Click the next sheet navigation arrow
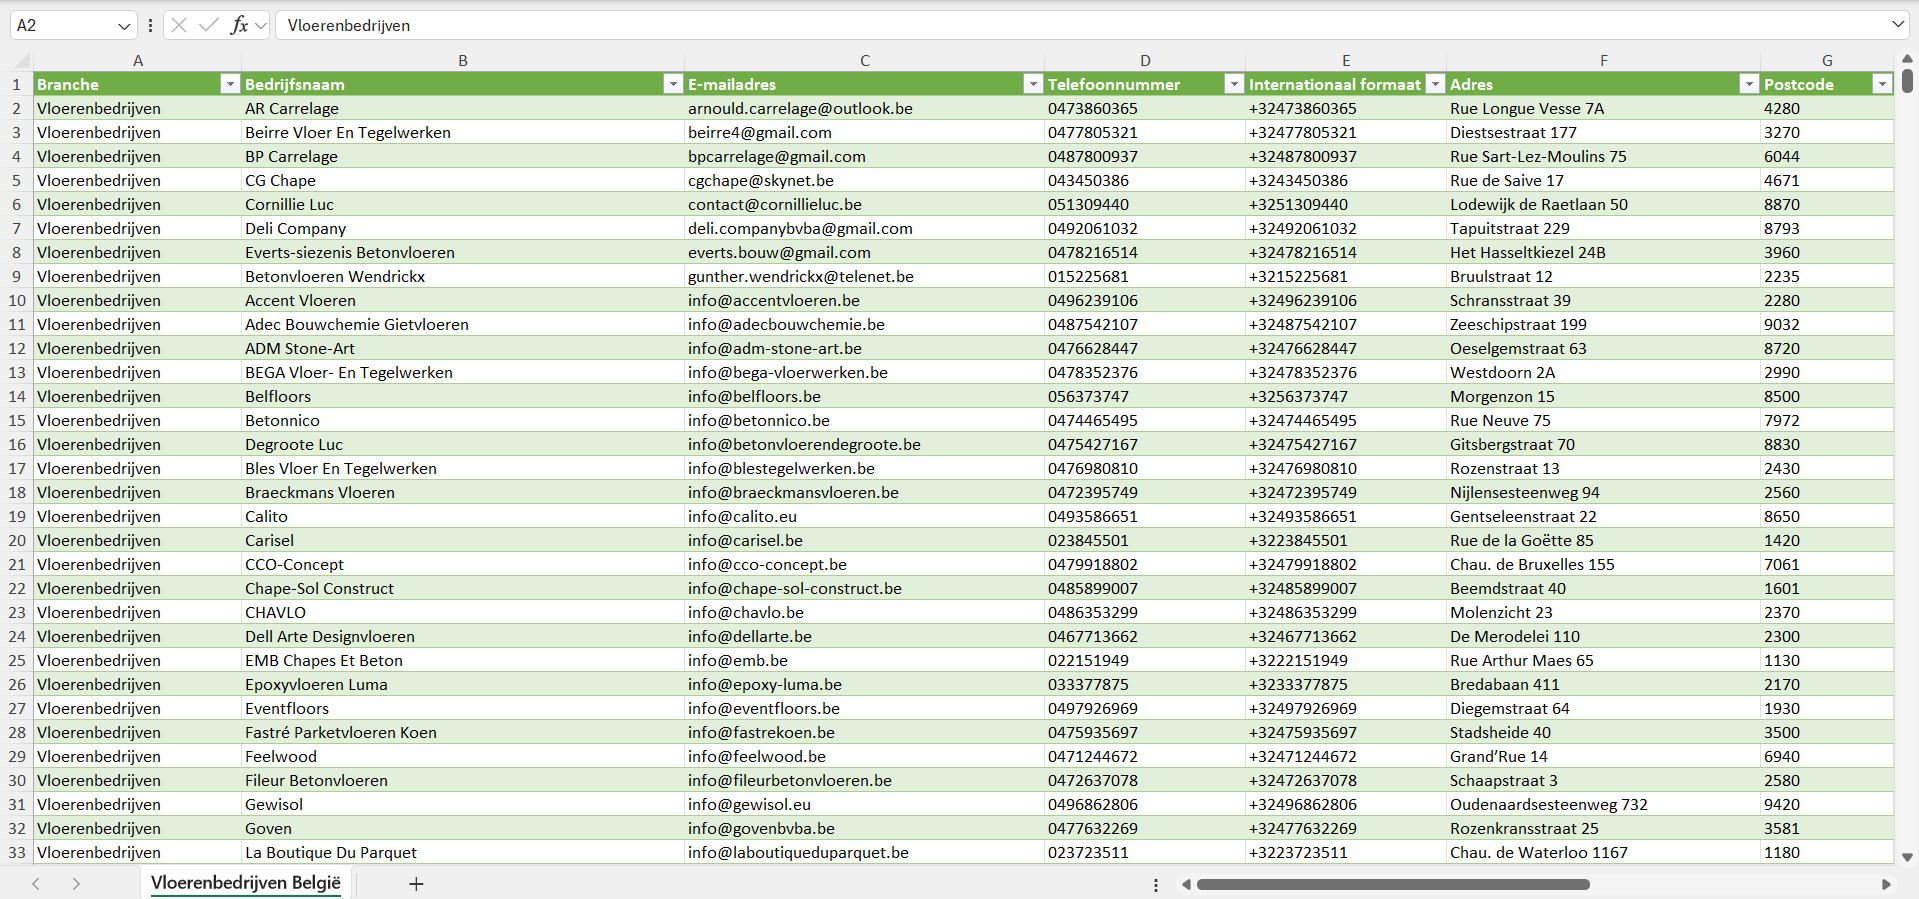 pos(76,884)
